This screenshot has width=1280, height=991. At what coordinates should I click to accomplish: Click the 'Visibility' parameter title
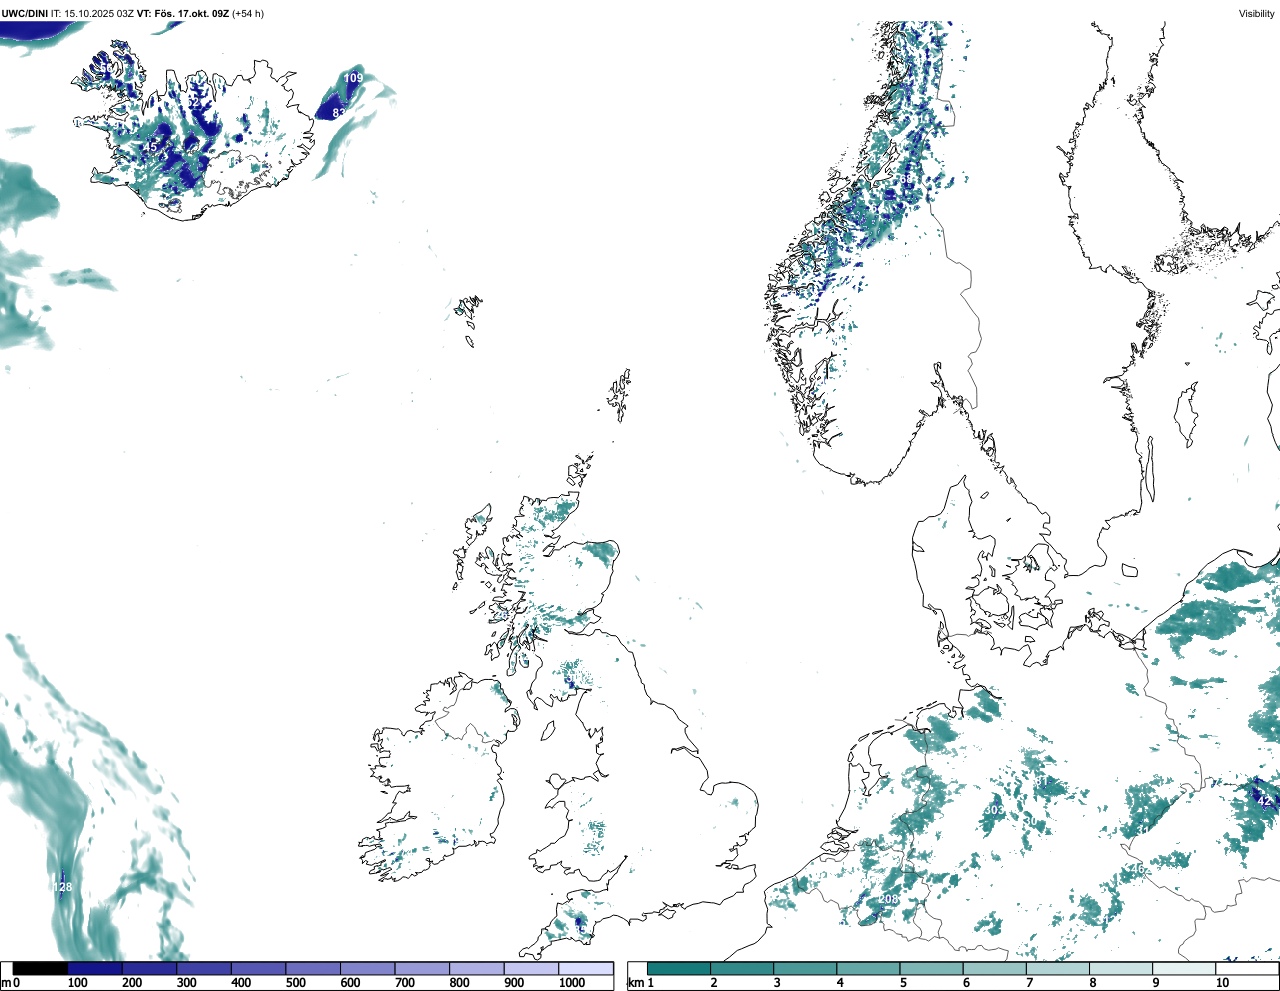click(x=1256, y=14)
